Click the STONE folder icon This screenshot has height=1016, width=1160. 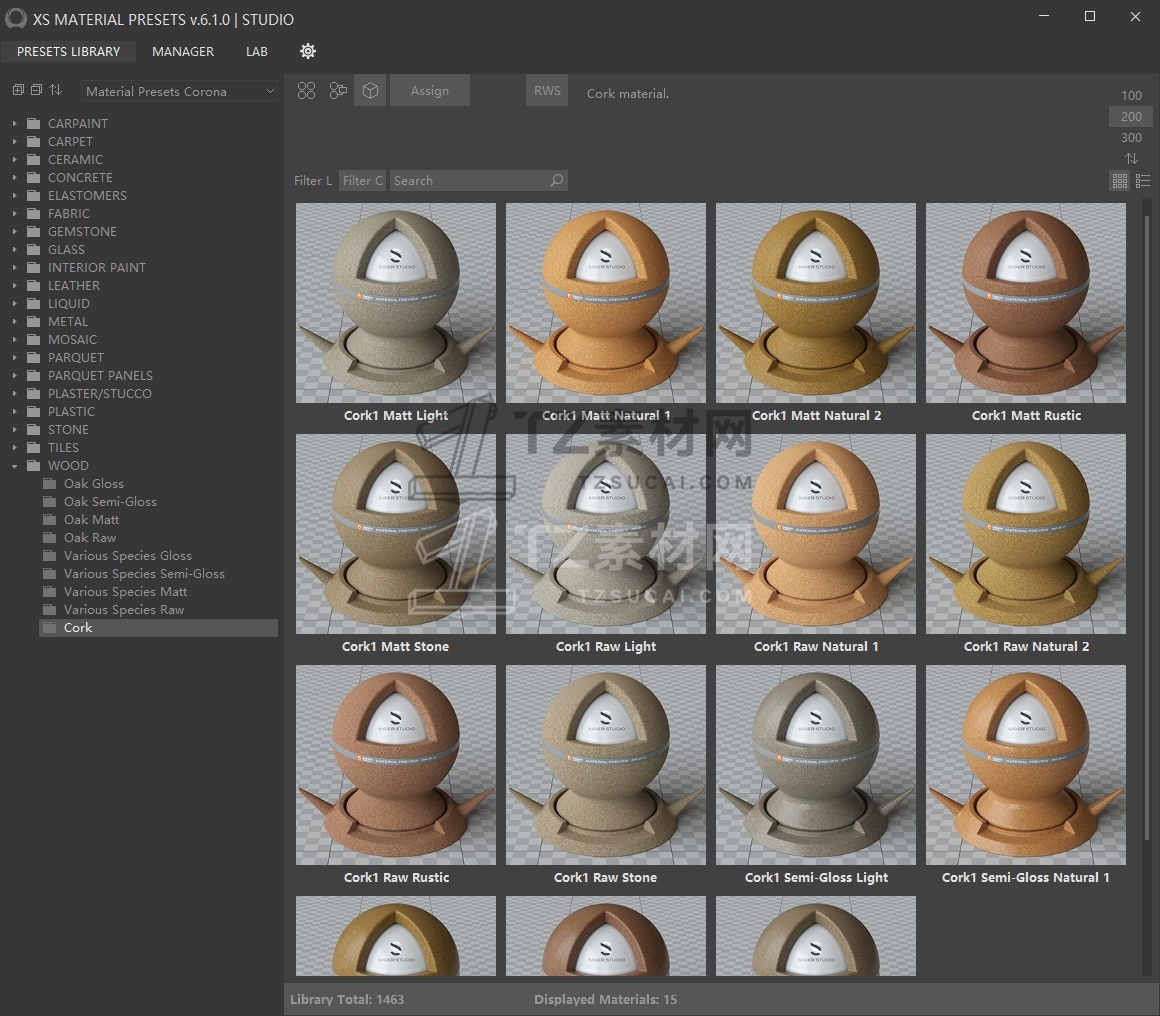(33, 429)
